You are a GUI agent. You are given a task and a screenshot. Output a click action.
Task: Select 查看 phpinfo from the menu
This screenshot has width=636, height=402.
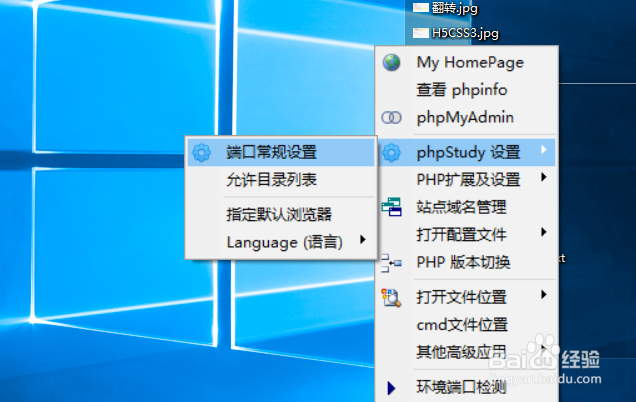[x=466, y=90]
